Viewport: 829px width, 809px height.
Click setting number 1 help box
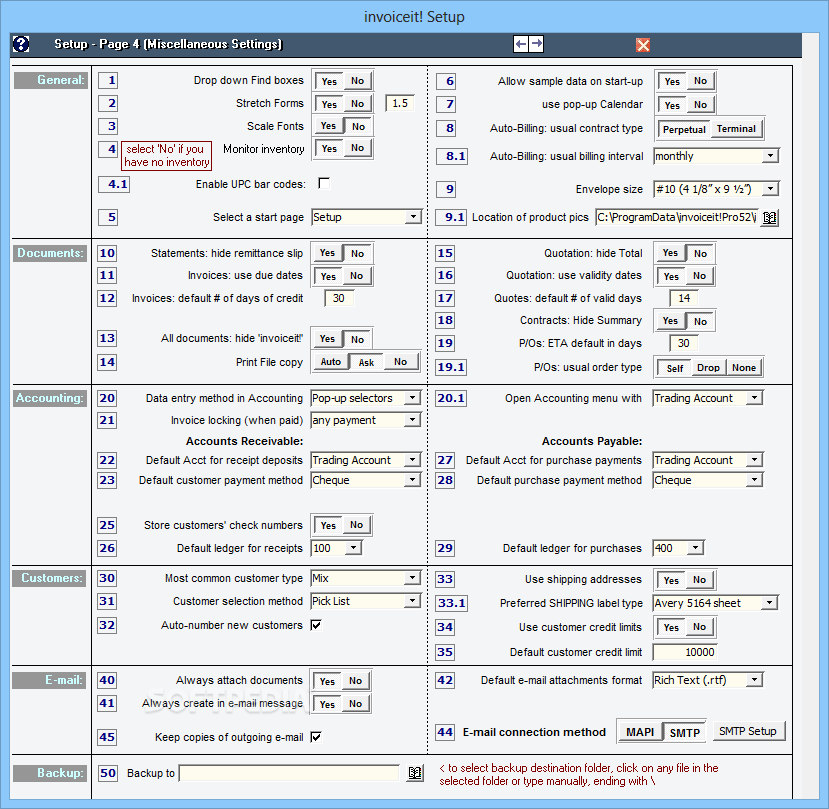tap(108, 80)
